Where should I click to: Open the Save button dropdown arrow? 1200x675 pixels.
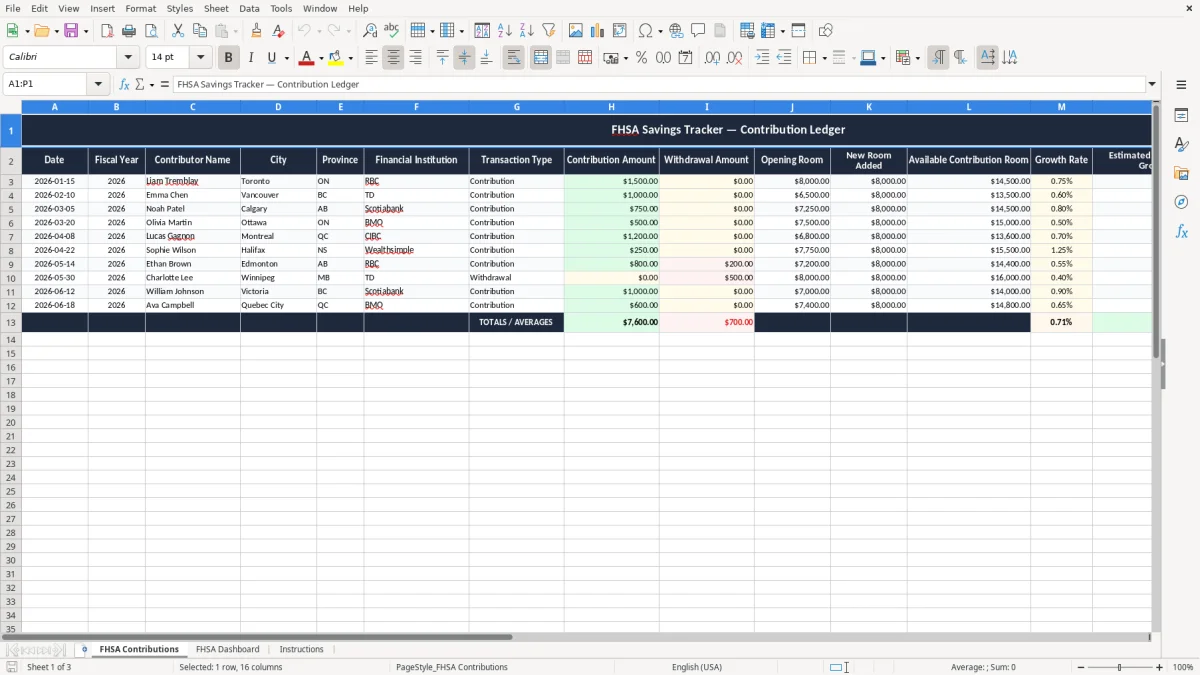[86, 31]
